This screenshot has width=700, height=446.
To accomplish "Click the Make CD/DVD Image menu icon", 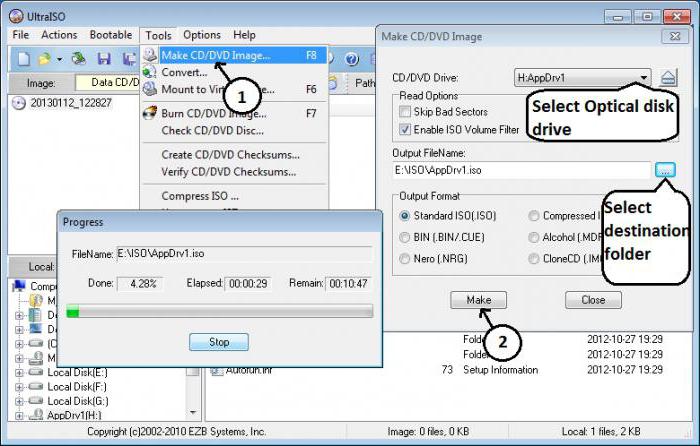I will pyautogui.click(x=150, y=55).
